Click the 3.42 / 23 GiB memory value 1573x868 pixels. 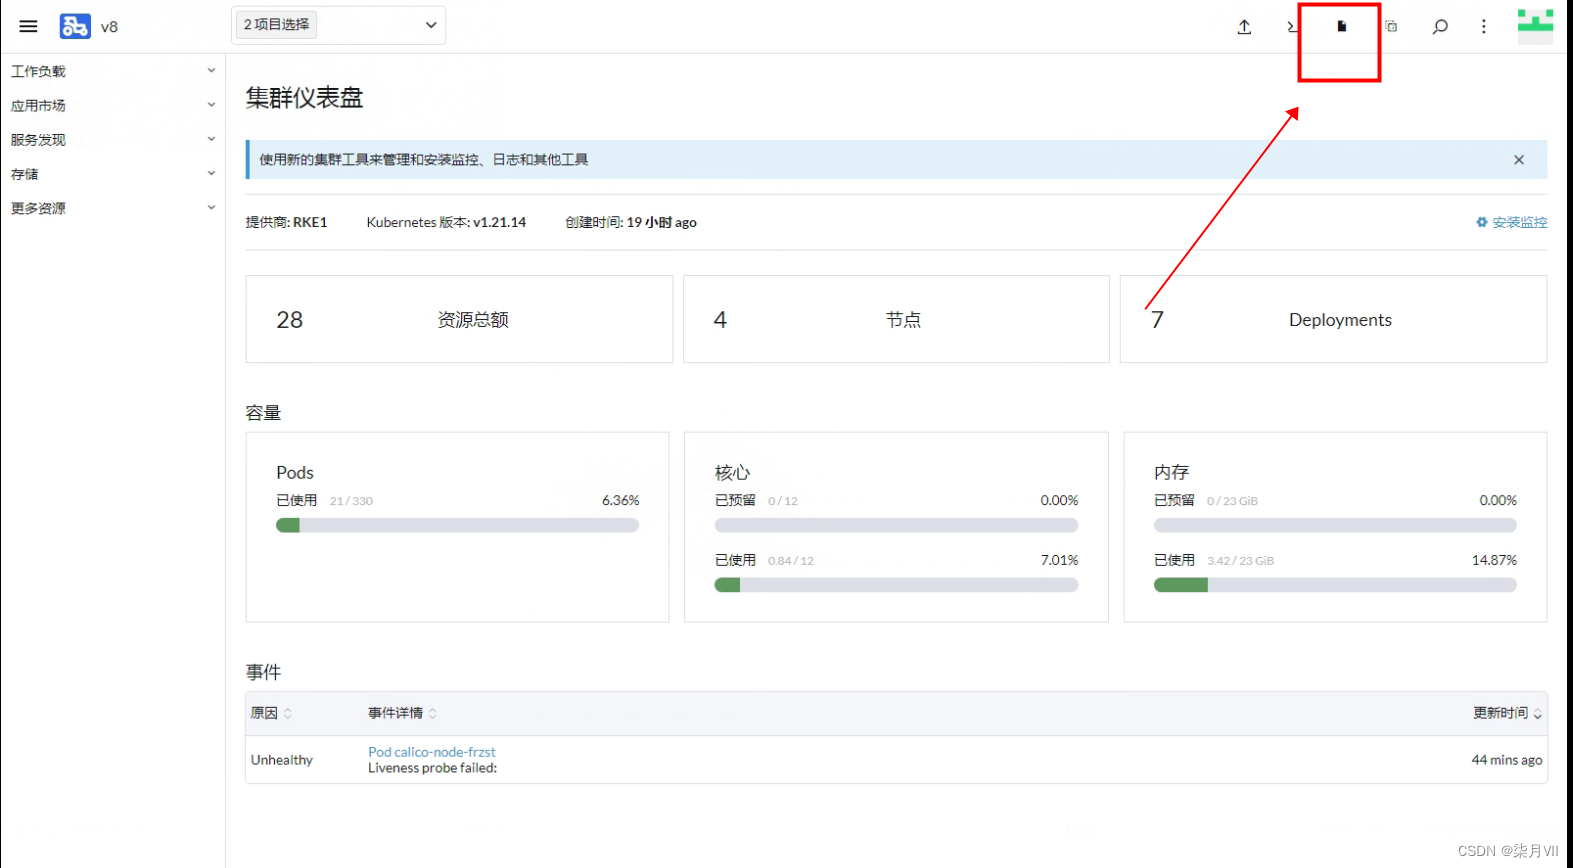click(1240, 561)
